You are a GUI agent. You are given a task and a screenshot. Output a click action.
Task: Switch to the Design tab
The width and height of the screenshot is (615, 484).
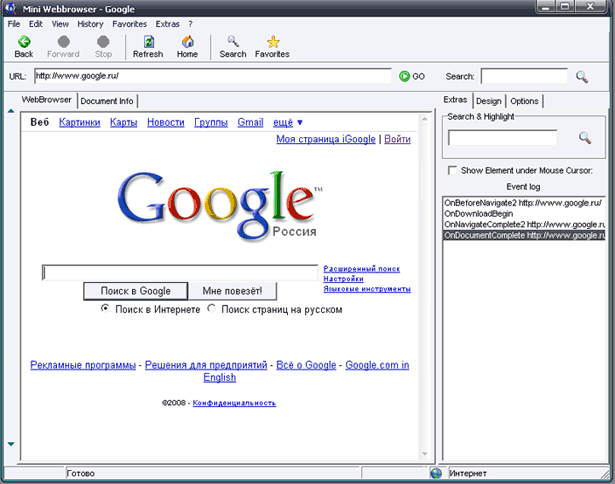click(x=488, y=101)
